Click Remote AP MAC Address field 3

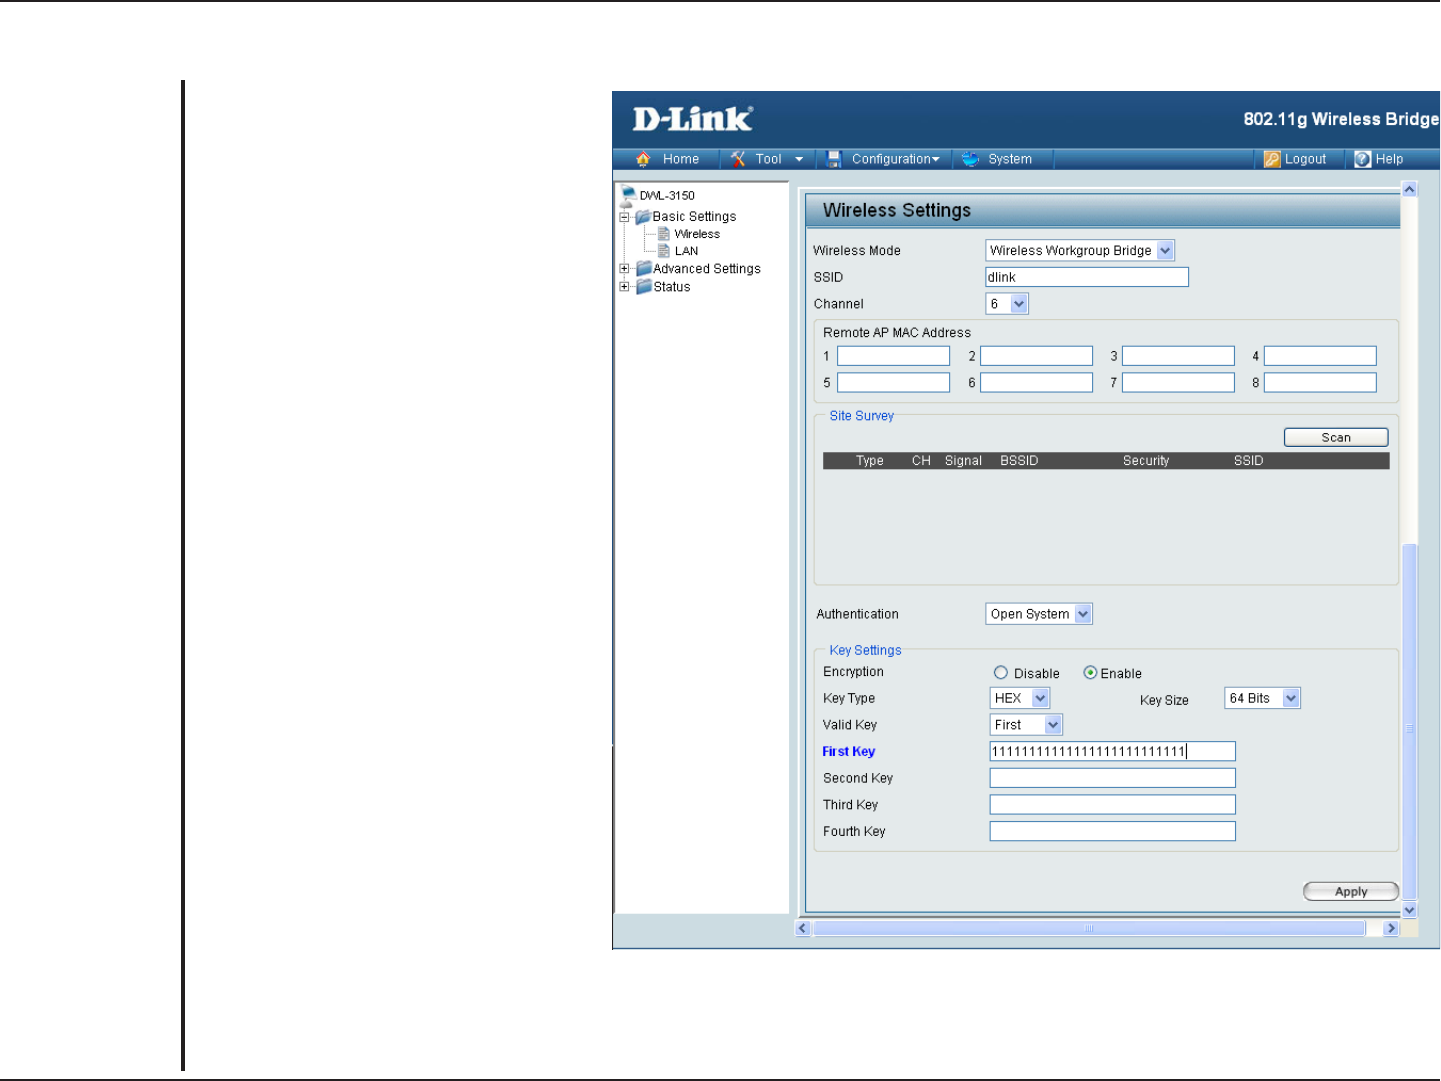(x=1178, y=356)
